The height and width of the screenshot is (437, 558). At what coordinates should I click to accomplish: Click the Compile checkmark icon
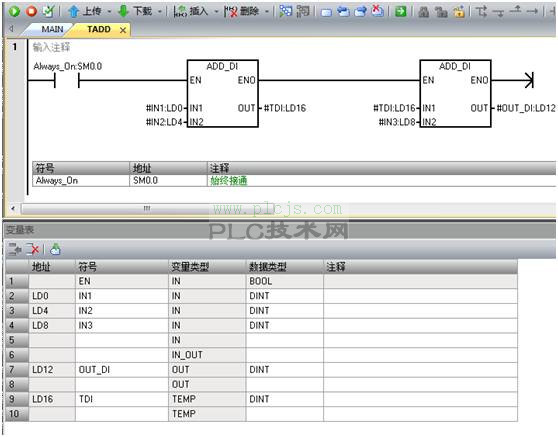click(x=48, y=11)
